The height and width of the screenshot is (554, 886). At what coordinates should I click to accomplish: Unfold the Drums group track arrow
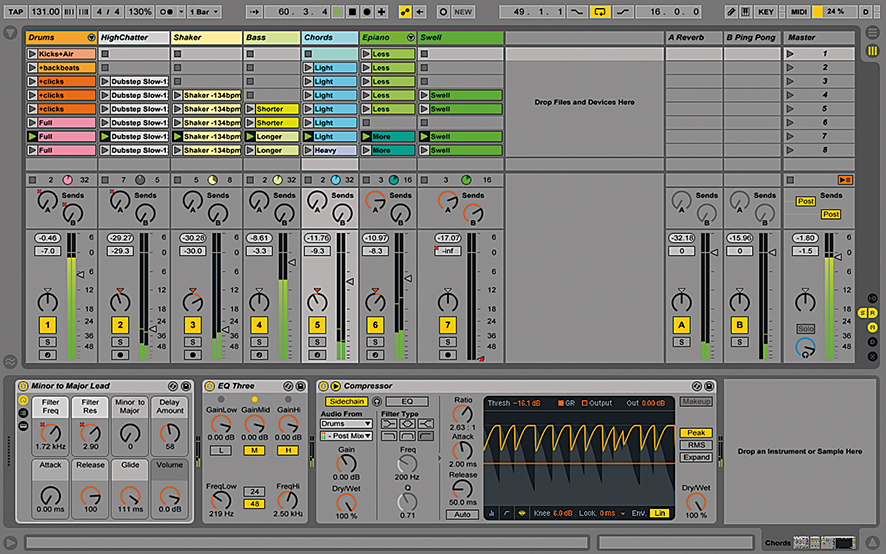pyautogui.click(x=91, y=37)
